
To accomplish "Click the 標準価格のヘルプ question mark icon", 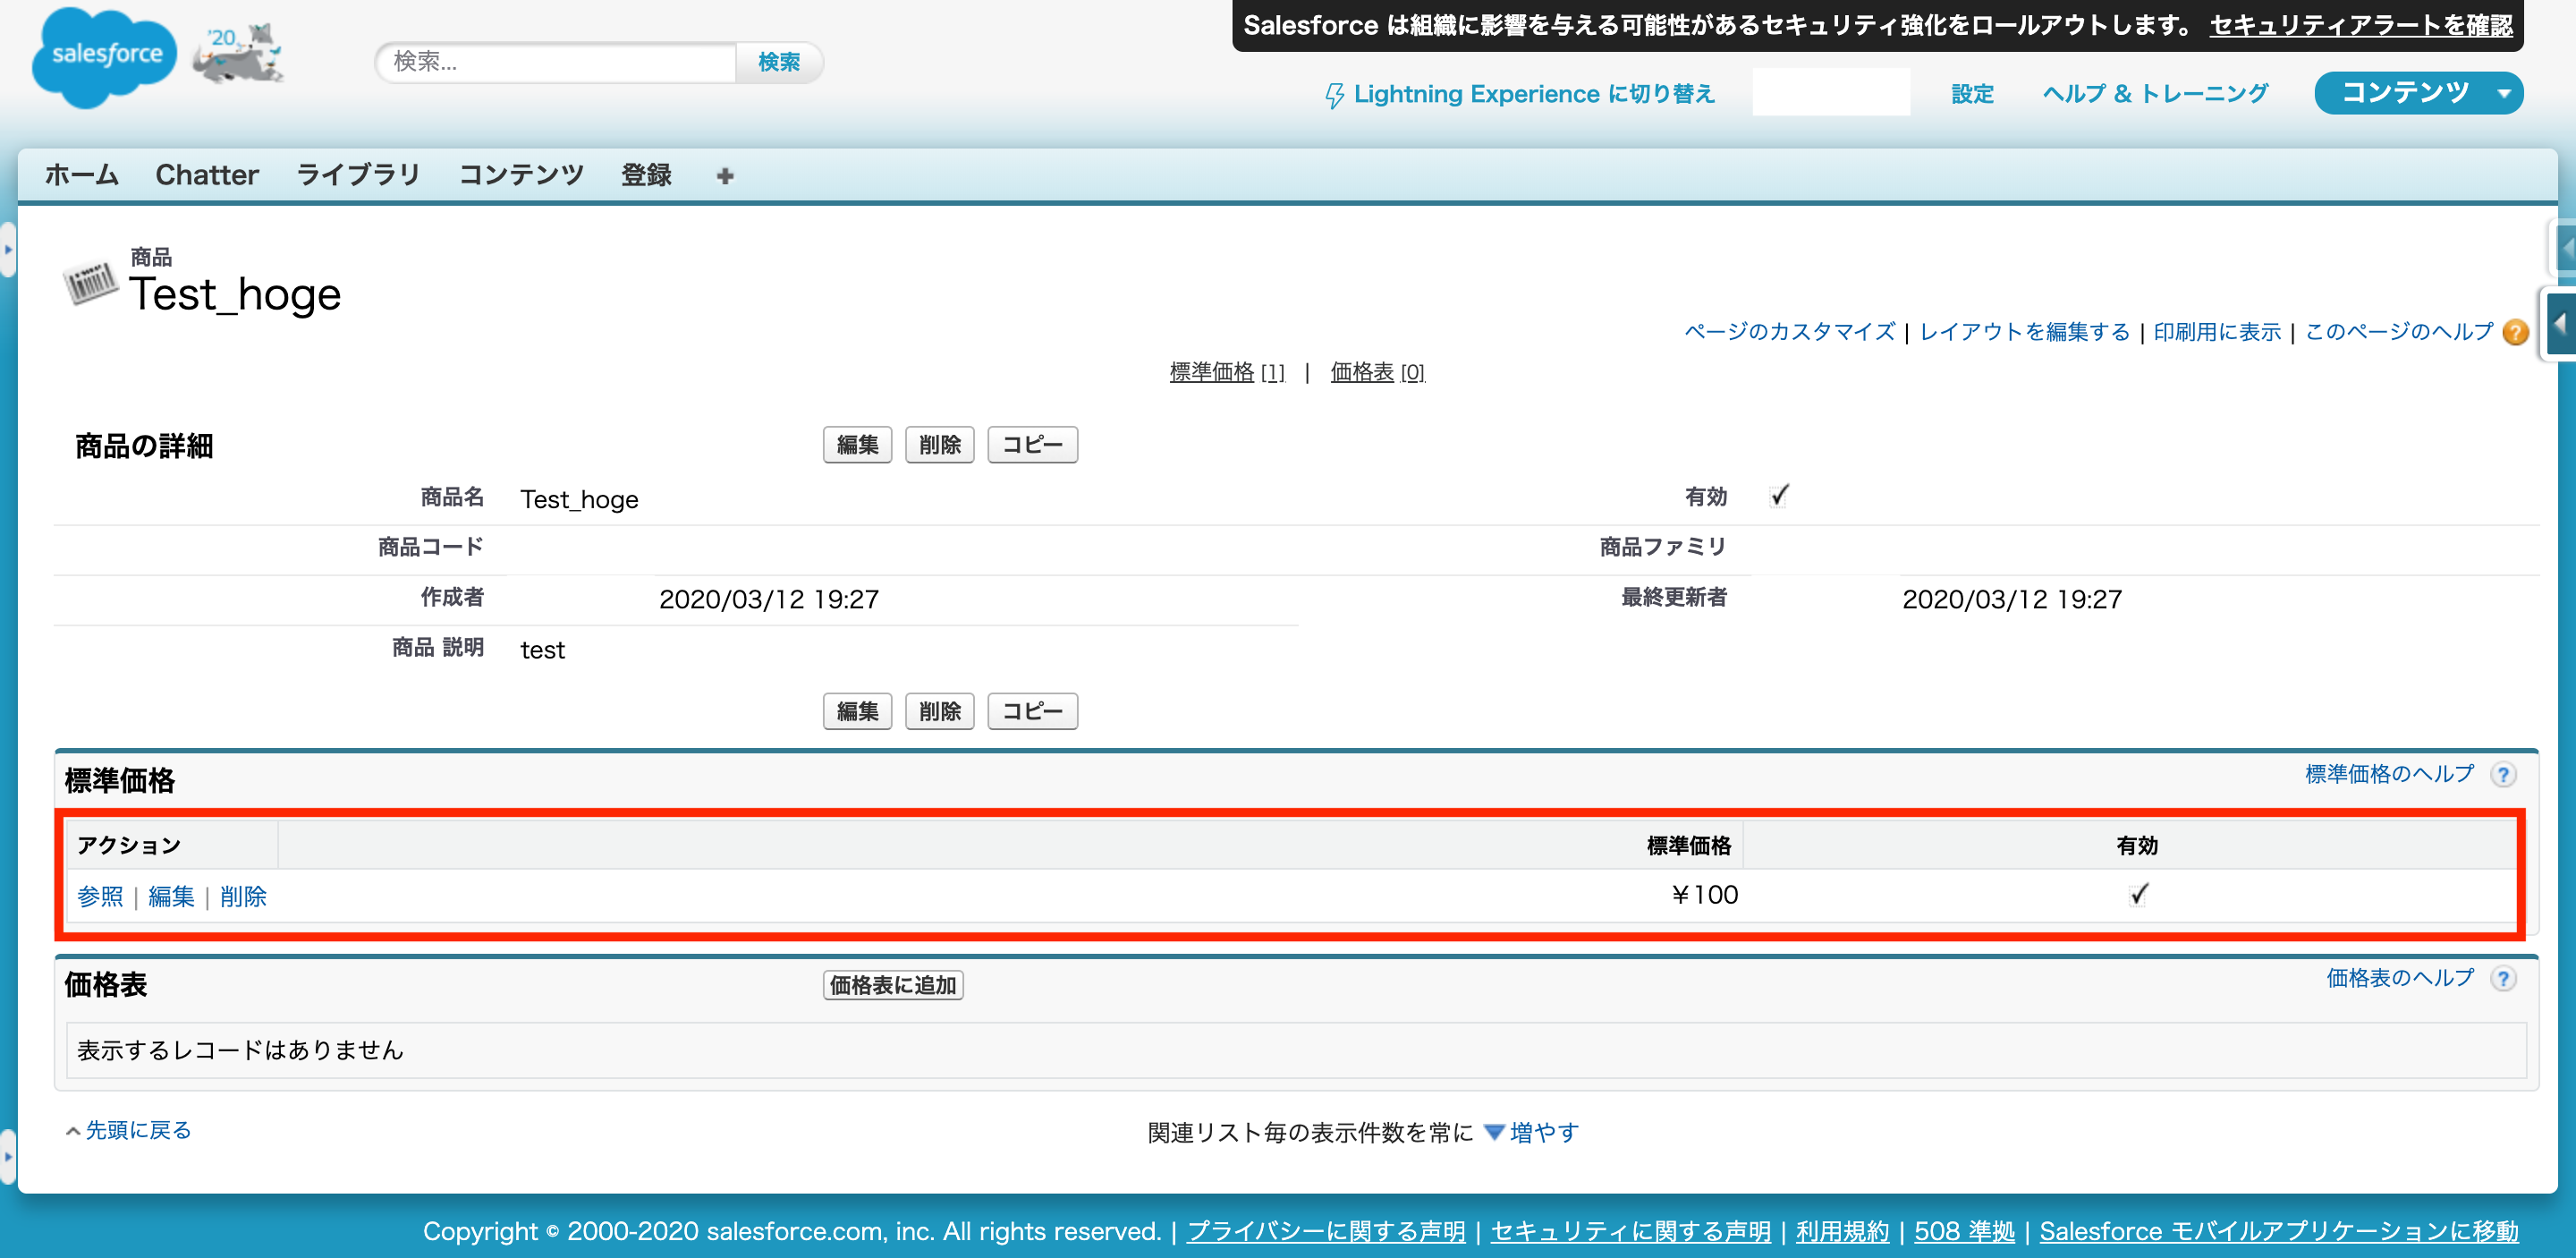I will tap(2503, 774).
